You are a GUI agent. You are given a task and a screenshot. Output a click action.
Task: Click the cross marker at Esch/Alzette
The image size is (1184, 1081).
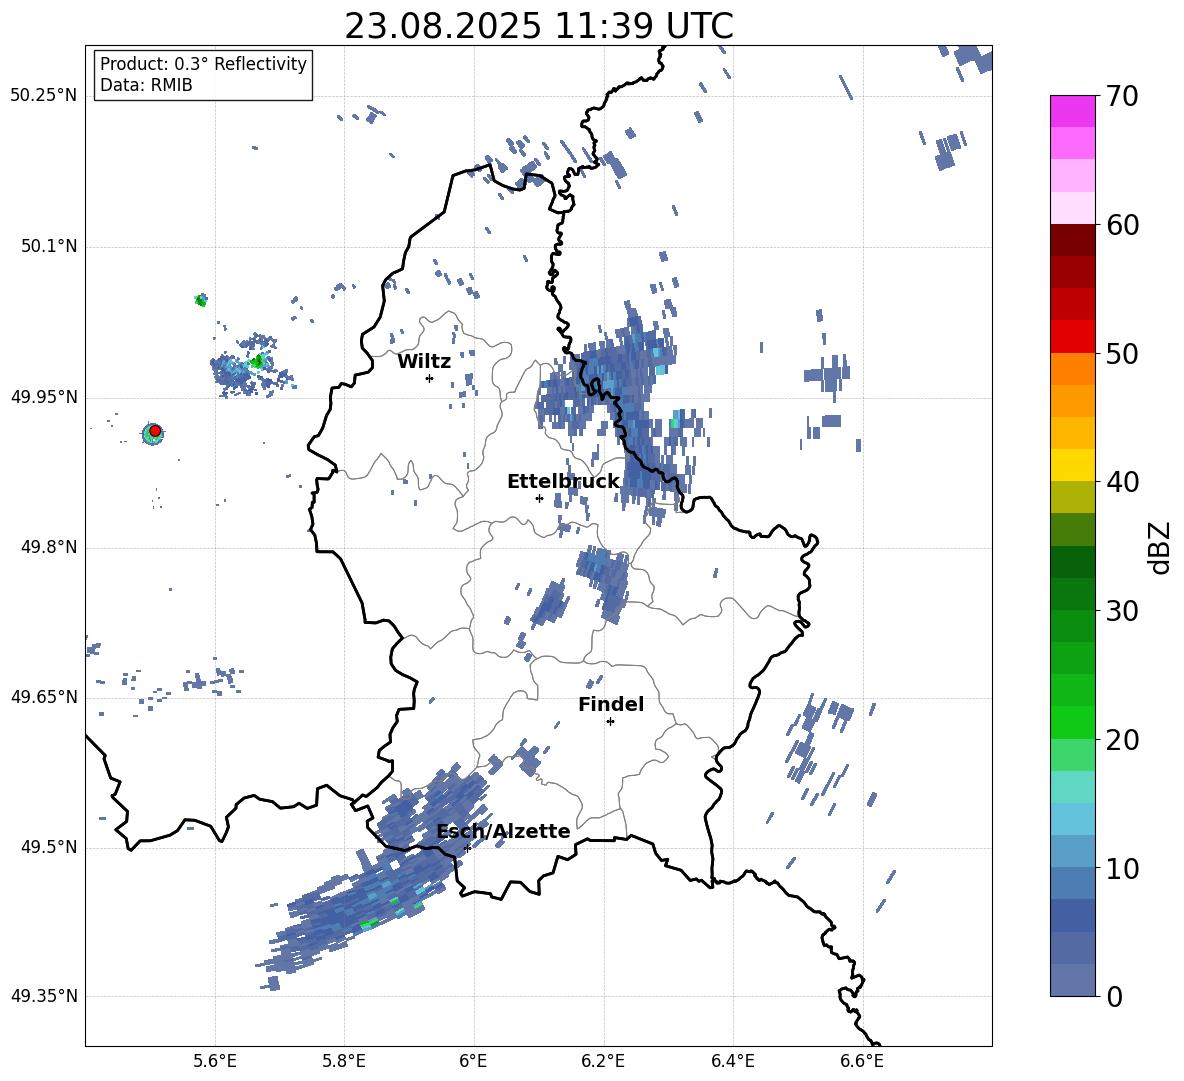(467, 848)
